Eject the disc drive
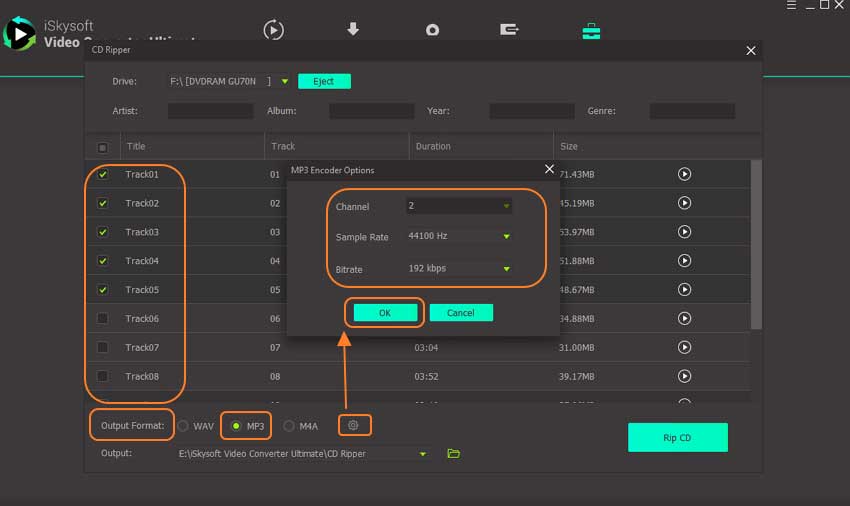This screenshot has height=506, width=850. (x=325, y=82)
